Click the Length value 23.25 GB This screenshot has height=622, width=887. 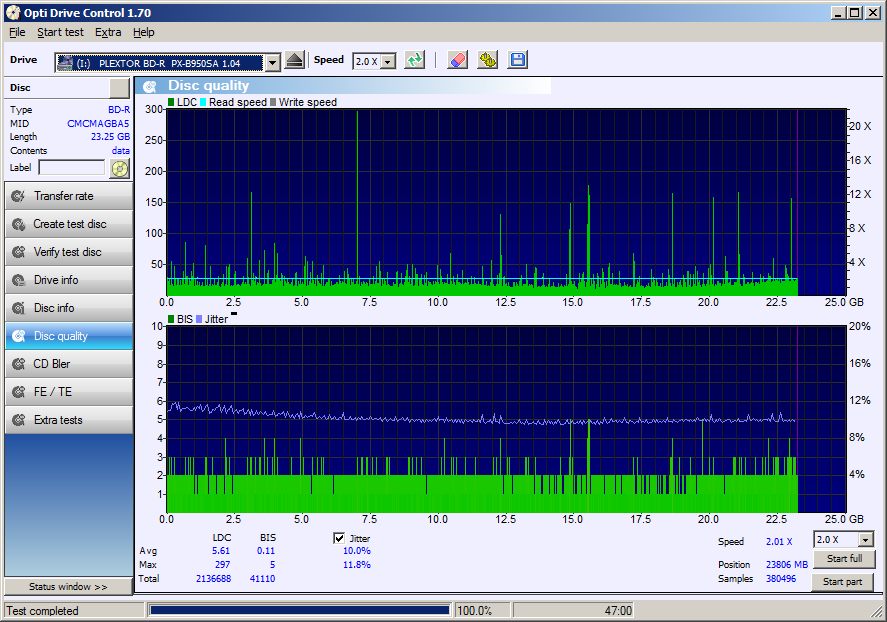[110, 137]
